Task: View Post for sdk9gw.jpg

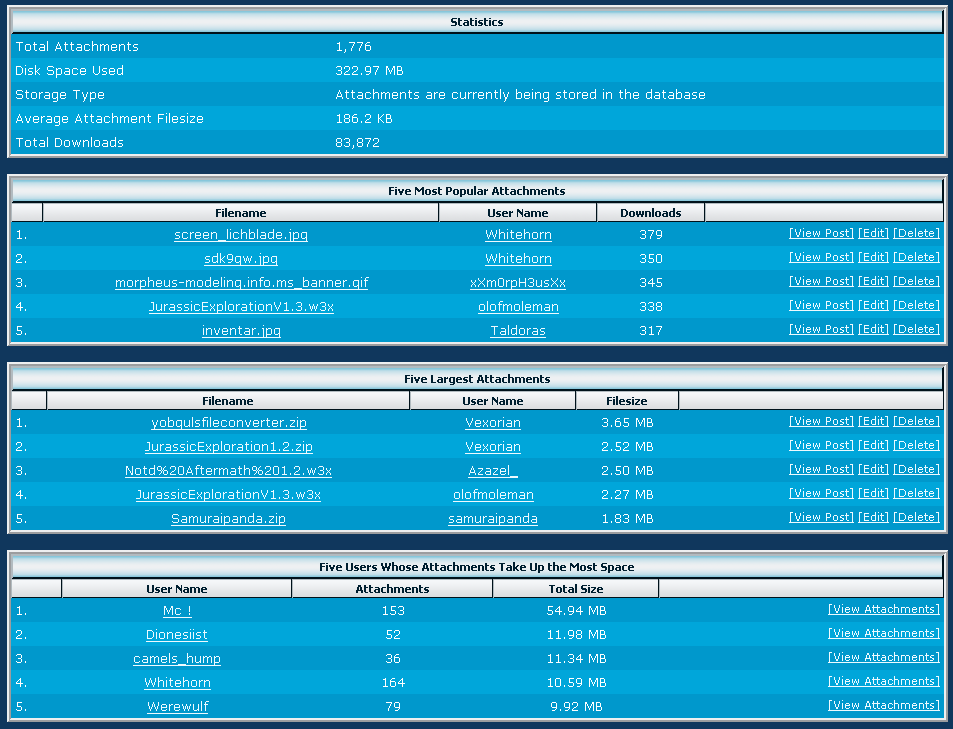Action: [821, 257]
